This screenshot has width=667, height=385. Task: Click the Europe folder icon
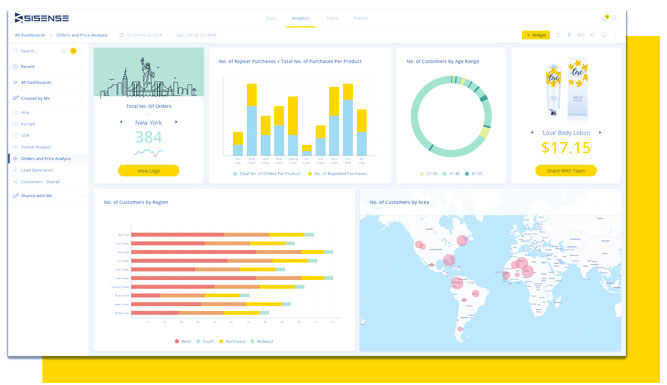click(x=15, y=124)
